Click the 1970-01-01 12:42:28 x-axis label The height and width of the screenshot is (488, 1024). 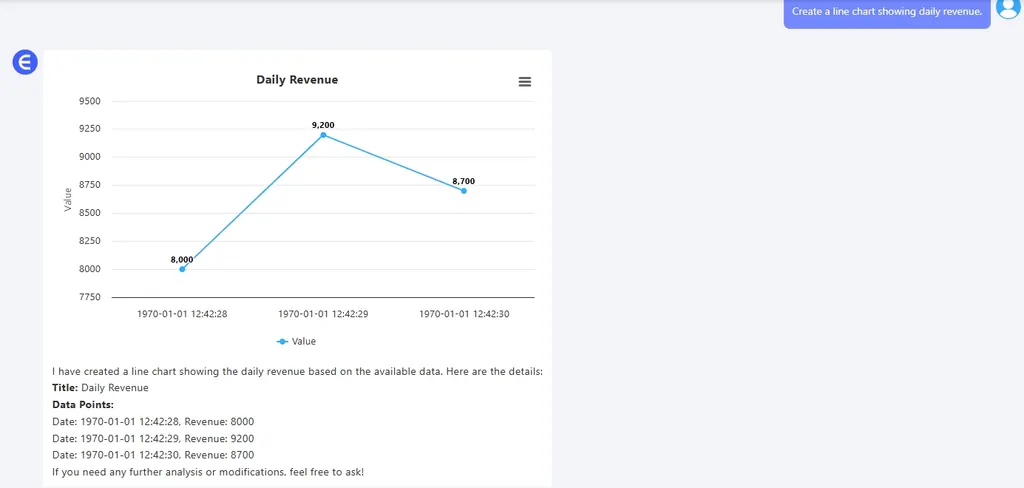[x=182, y=314]
